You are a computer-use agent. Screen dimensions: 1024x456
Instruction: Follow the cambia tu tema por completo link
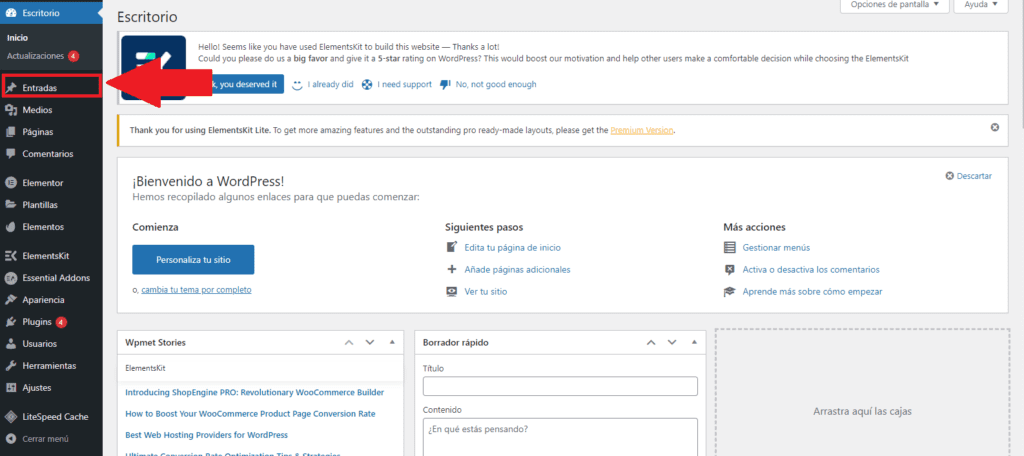tap(196, 289)
